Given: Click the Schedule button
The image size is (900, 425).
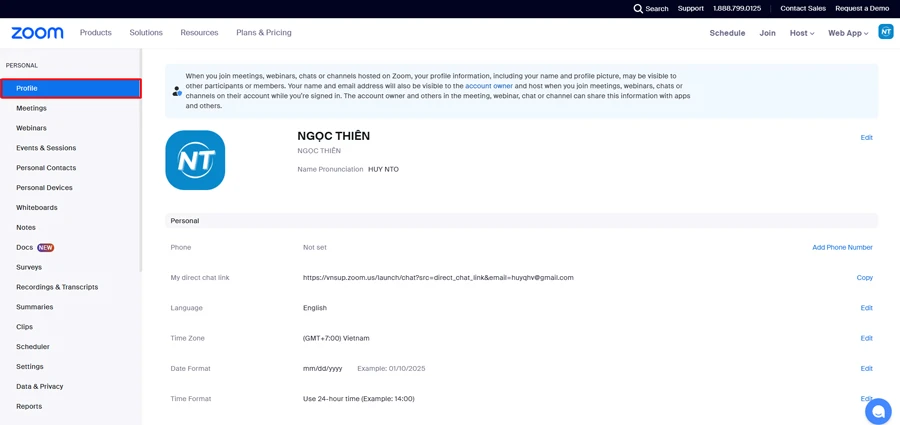Looking at the screenshot, I should (x=727, y=33).
